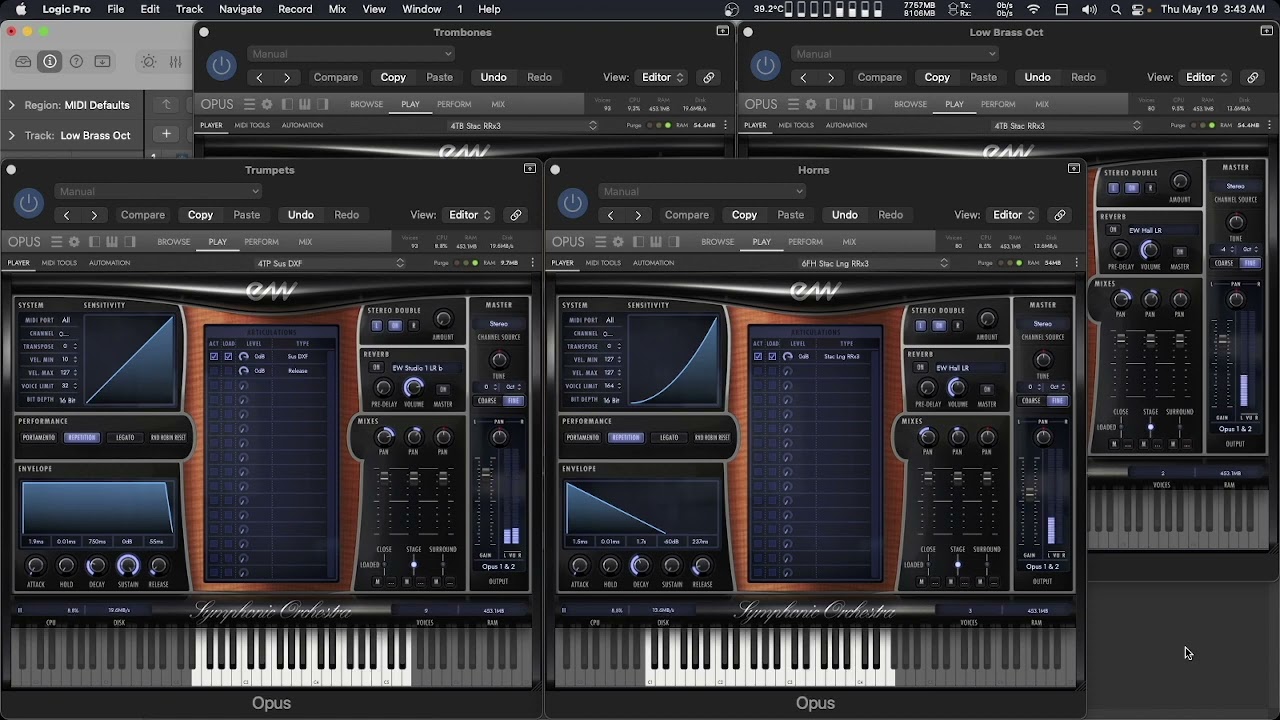The image size is (1280, 720).
Task: Open the Logic Pro inspector info icon
Action: click(49, 62)
